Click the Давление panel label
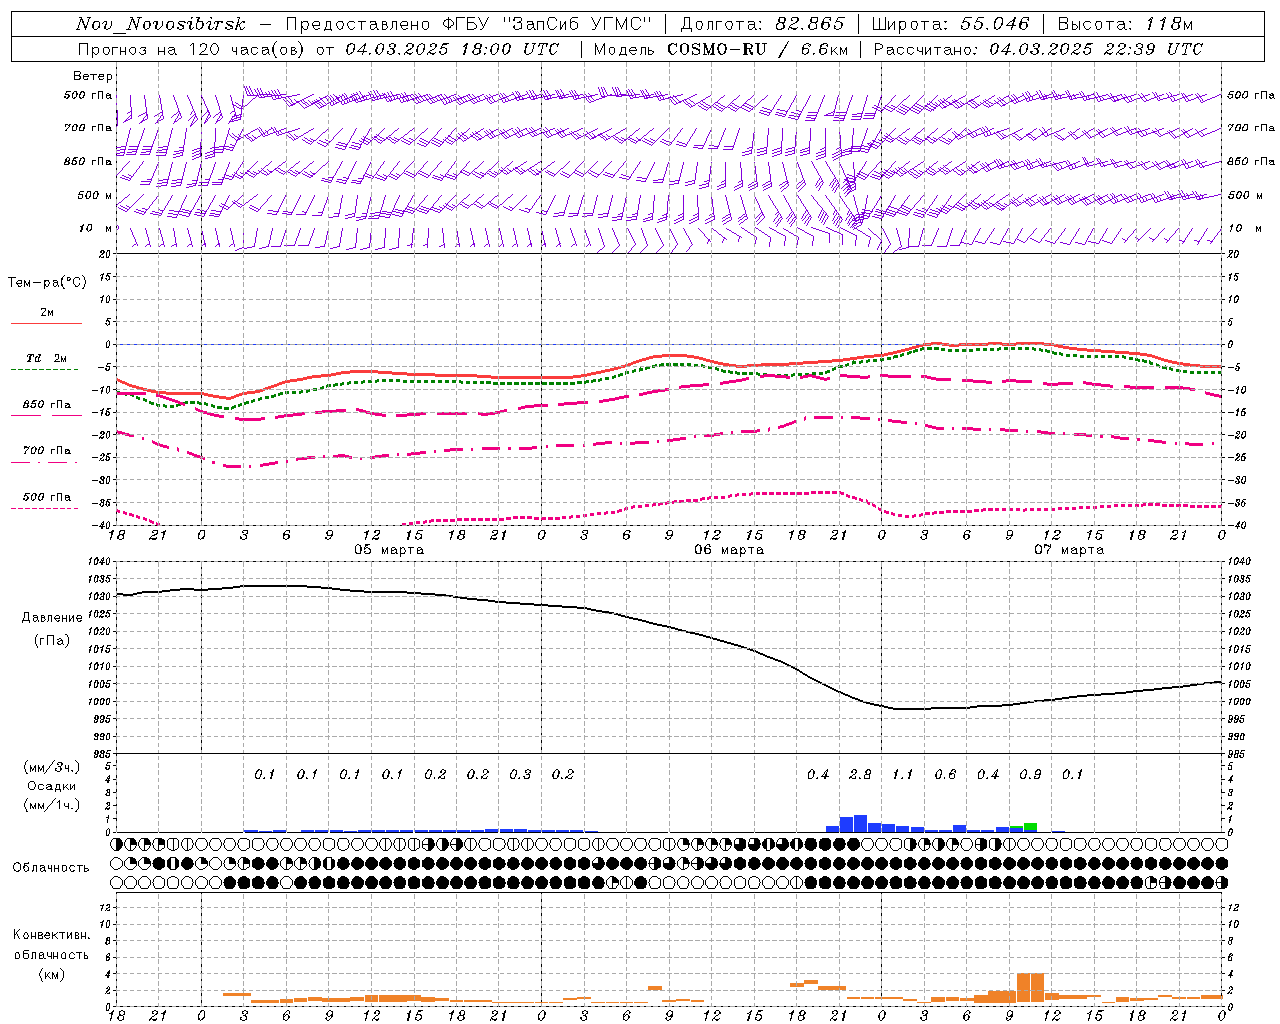1280x1024 pixels. coord(51,618)
